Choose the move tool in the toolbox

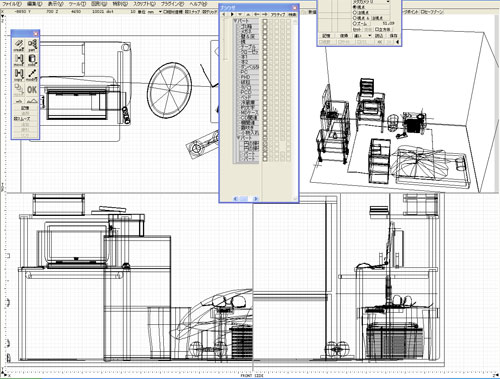pyautogui.click(x=19, y=60)
